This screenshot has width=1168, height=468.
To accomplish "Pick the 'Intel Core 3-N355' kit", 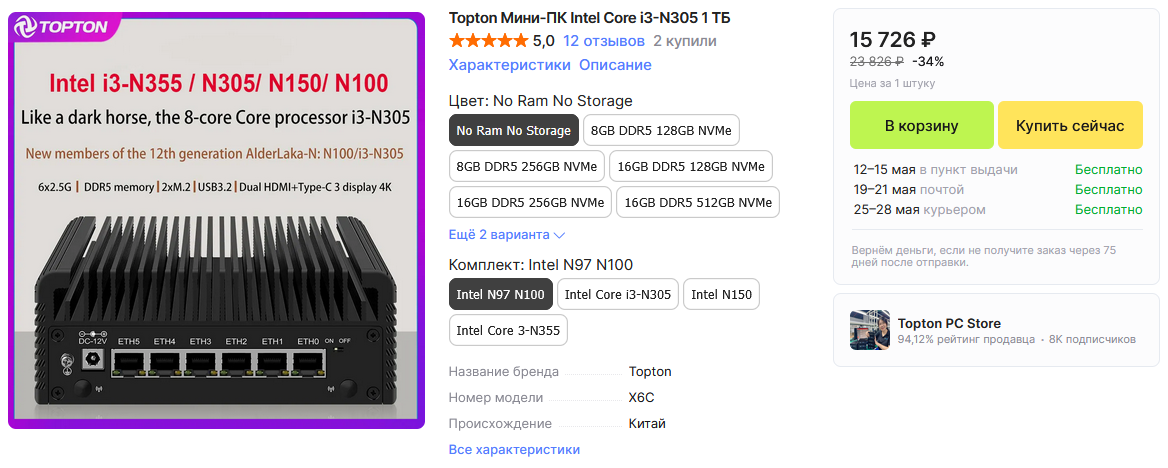I will point(508,330).
